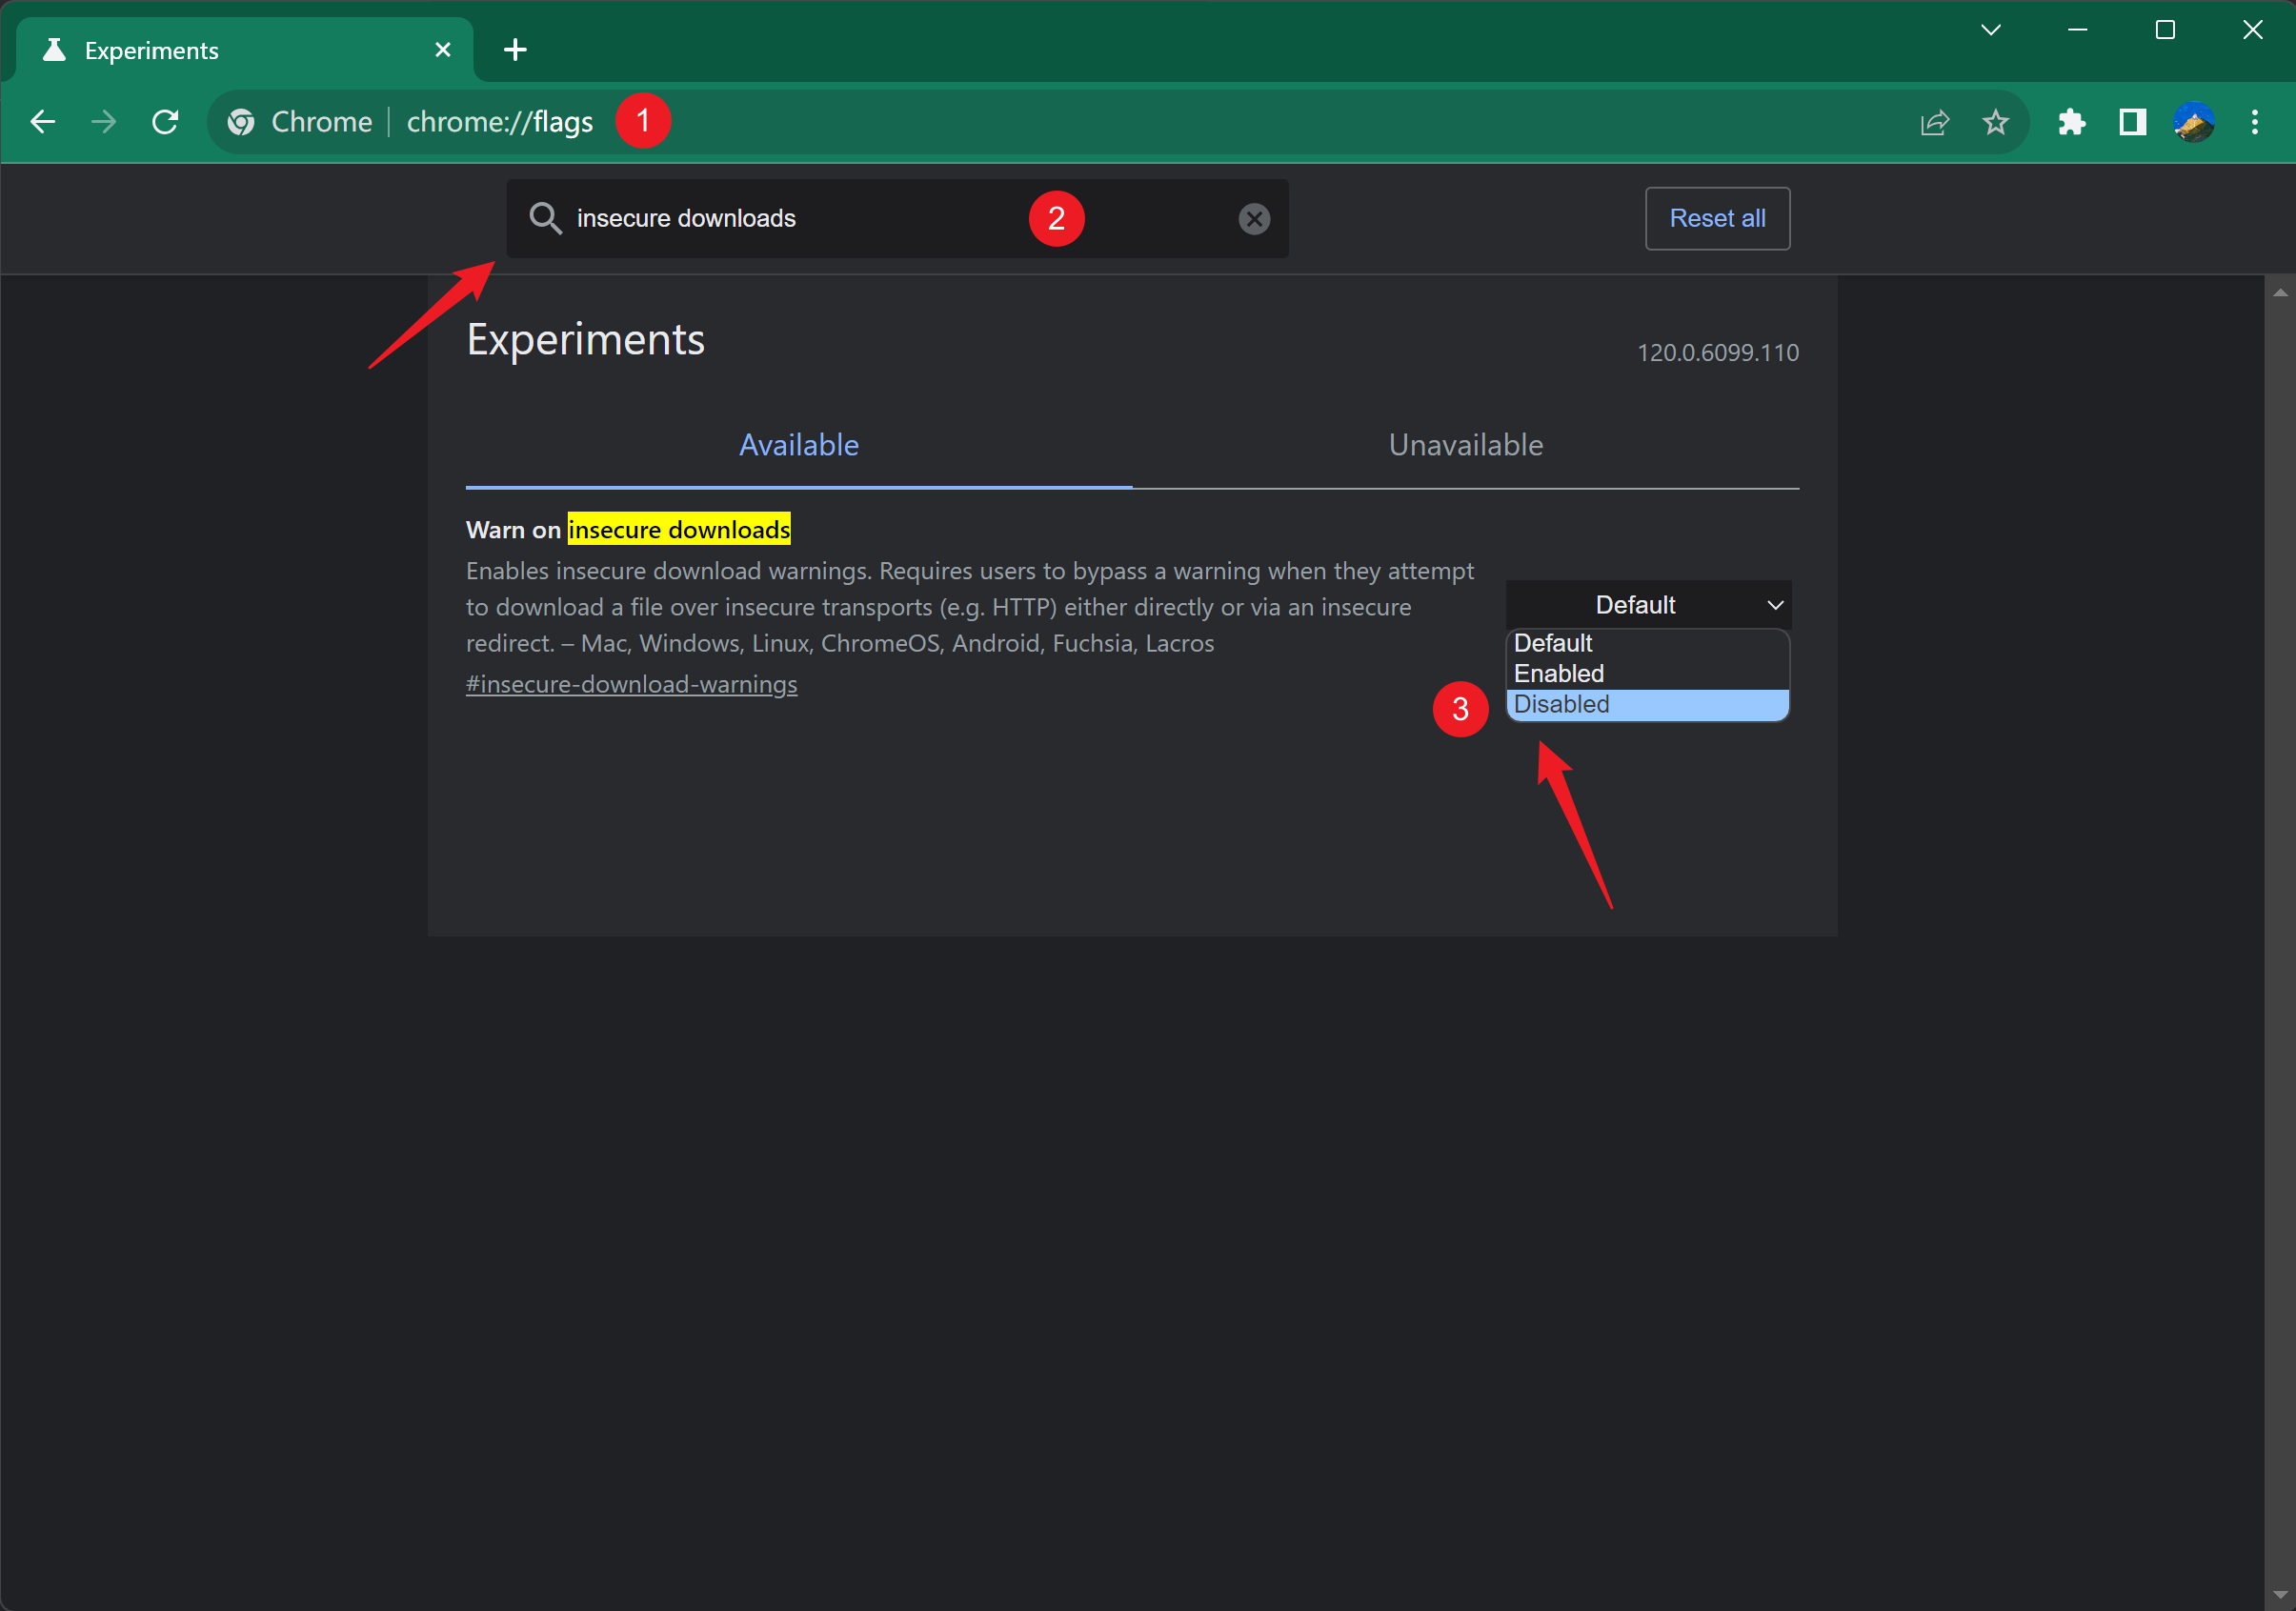Switch to the Available tab
2296x1611 pixels.
[x=798, y=445]
